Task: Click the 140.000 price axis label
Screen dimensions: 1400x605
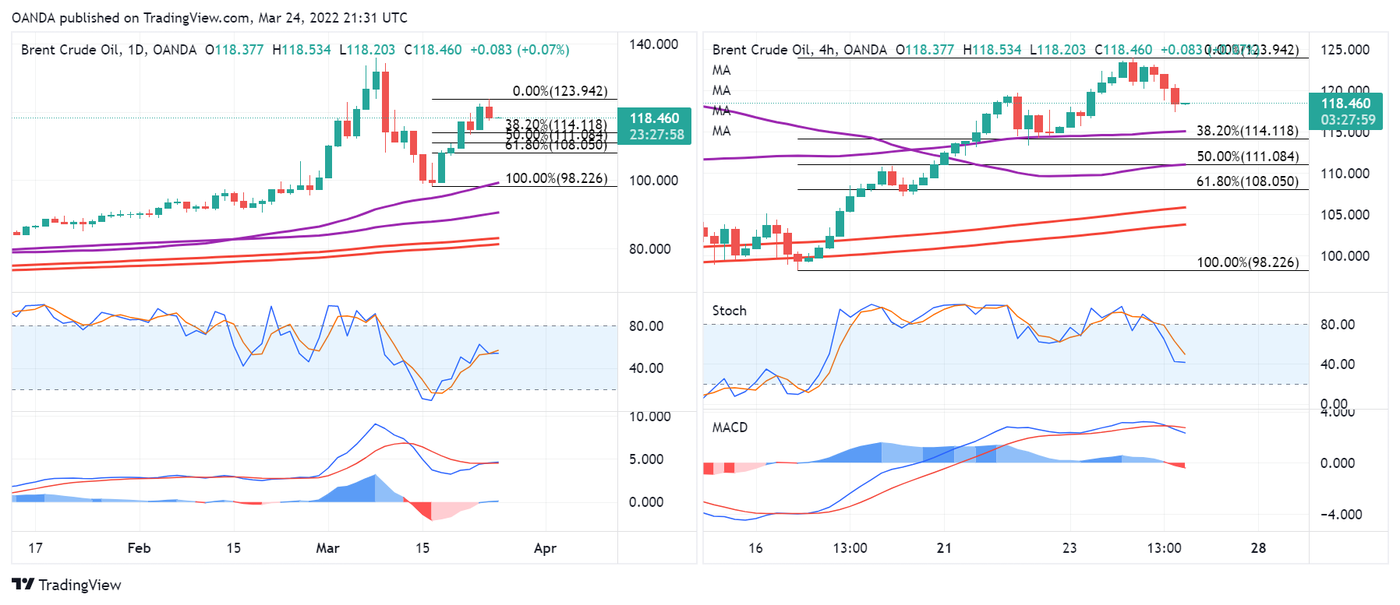Action: [x=651, y=44]
